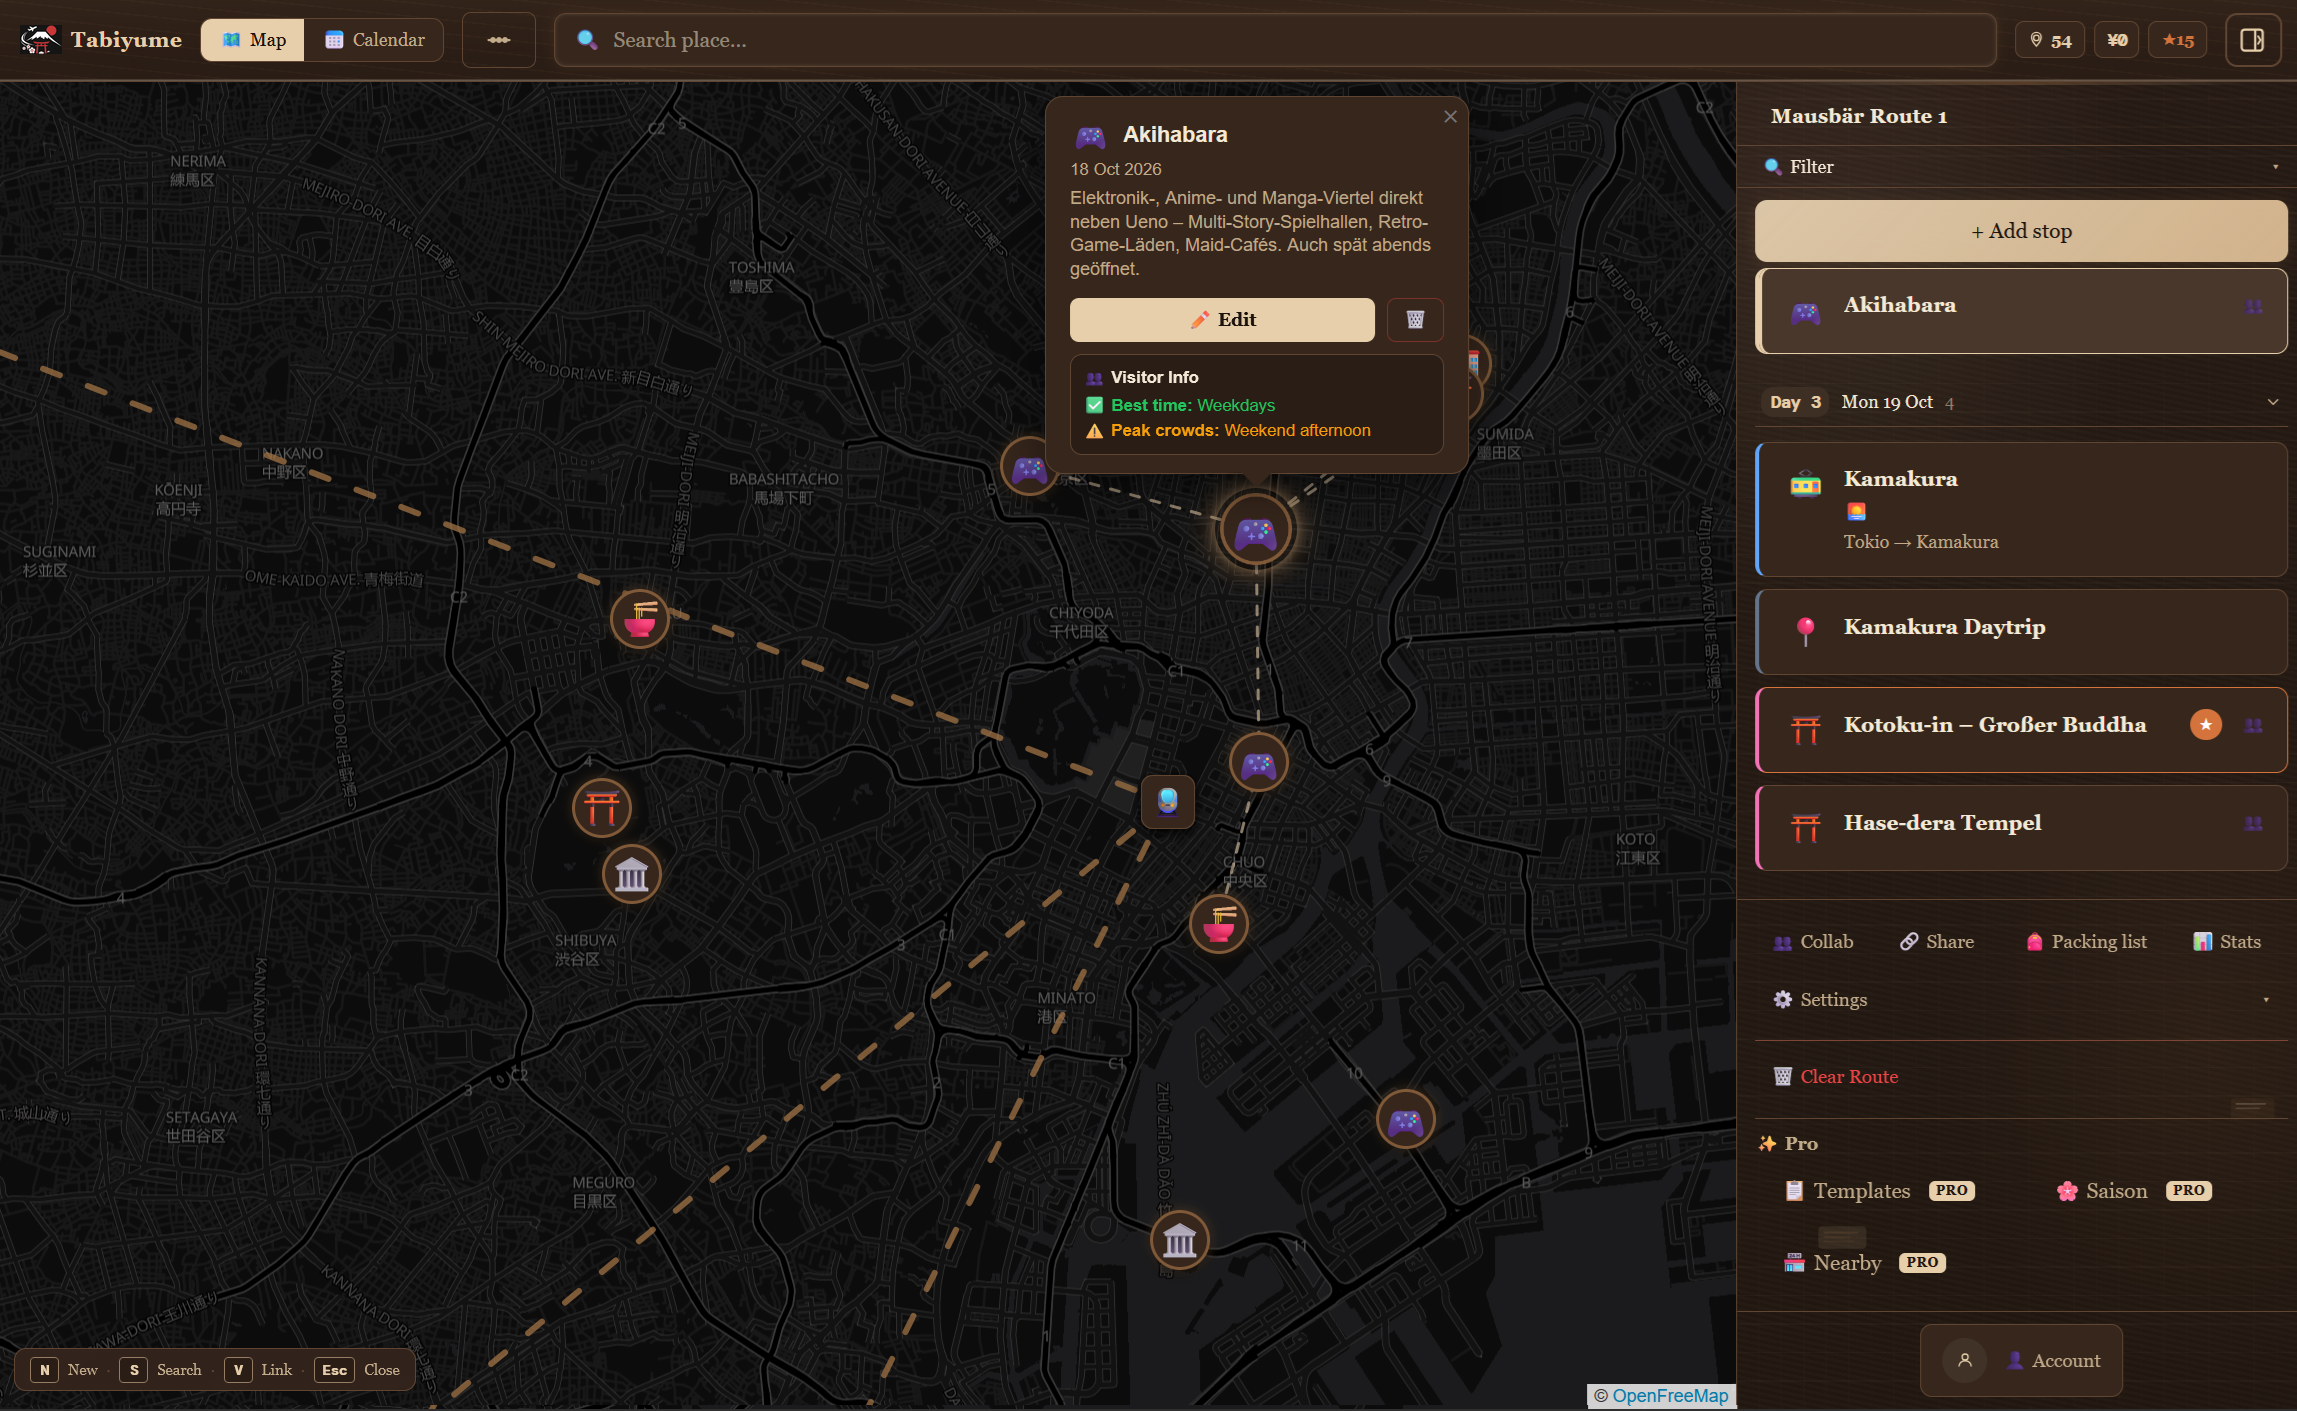Collapse the right sidebar with the panel toggle
This screenshot has height=1411, width=2297.
click(x=2253, y=39)
